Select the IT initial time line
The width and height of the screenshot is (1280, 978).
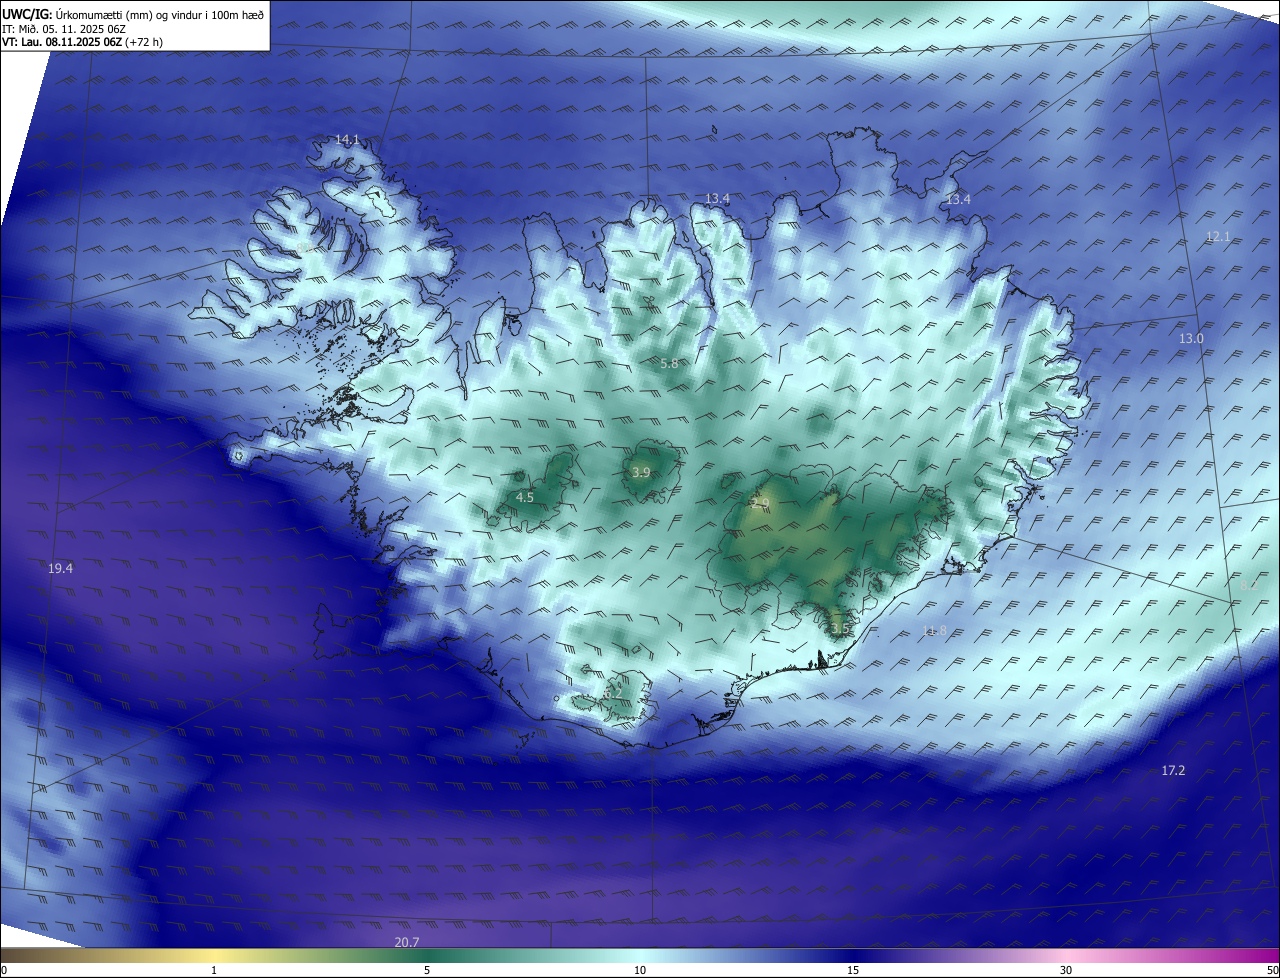65,28
